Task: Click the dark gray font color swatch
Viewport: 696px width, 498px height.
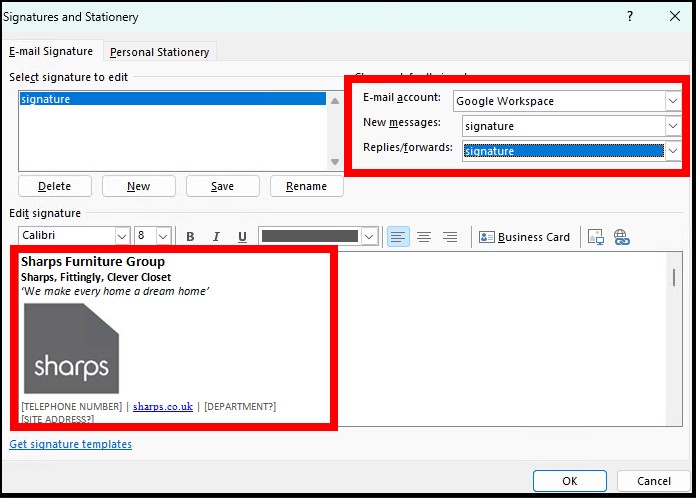Action: pyautogui.click(x=310, y=236)
